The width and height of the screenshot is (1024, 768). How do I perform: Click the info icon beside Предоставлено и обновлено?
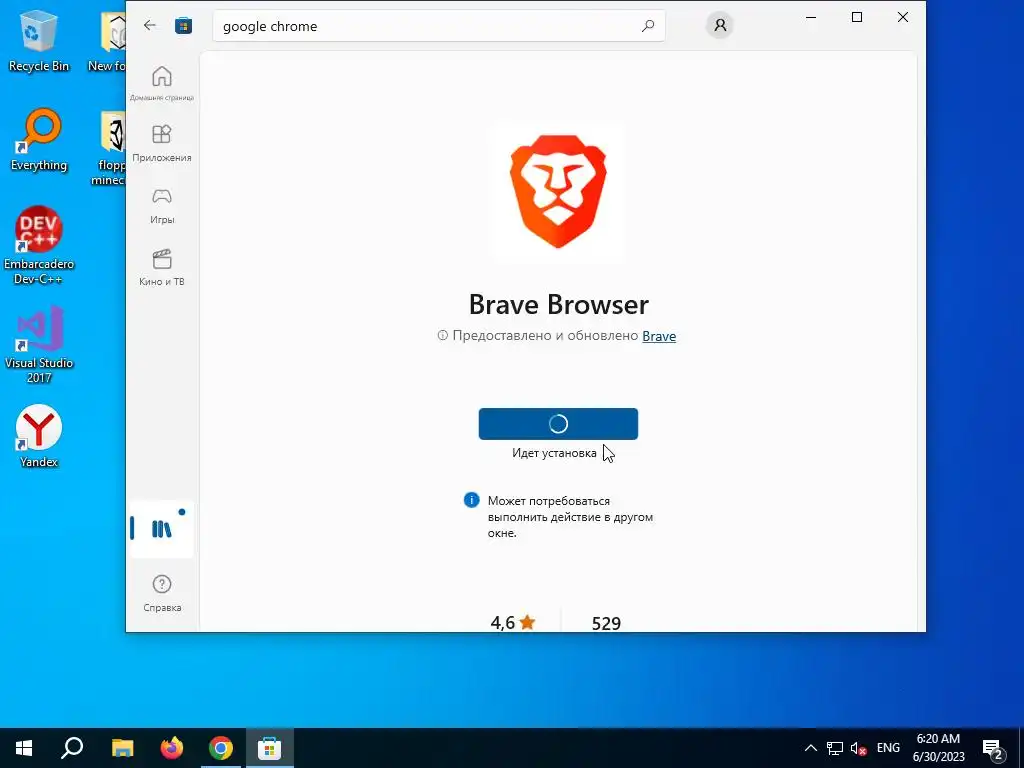tap(443, 336)
